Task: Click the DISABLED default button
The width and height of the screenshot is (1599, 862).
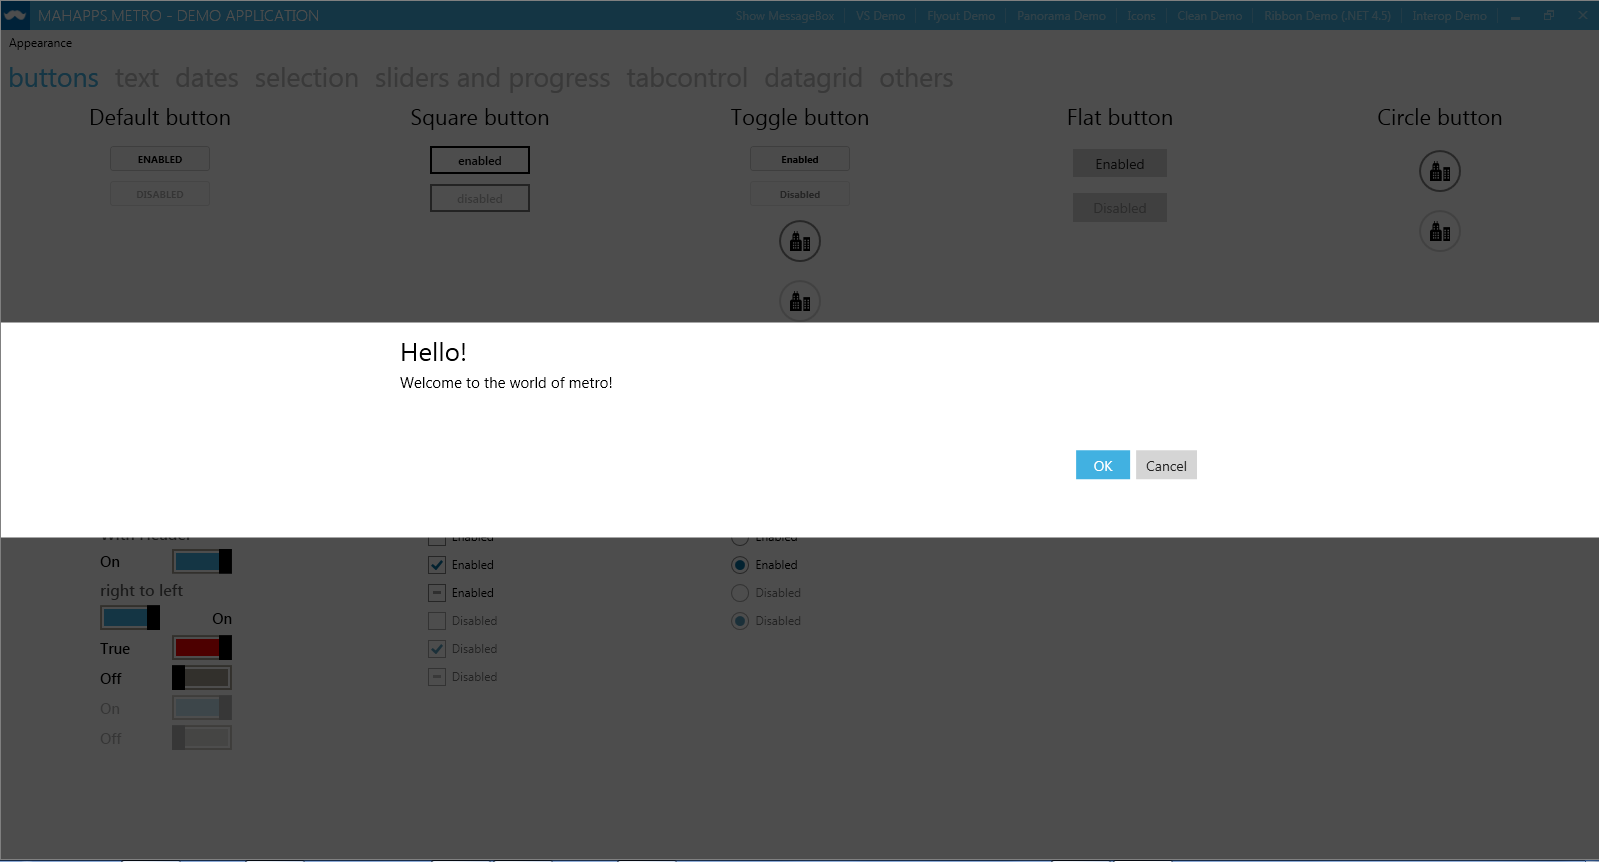Action: [x=160, y=194]
